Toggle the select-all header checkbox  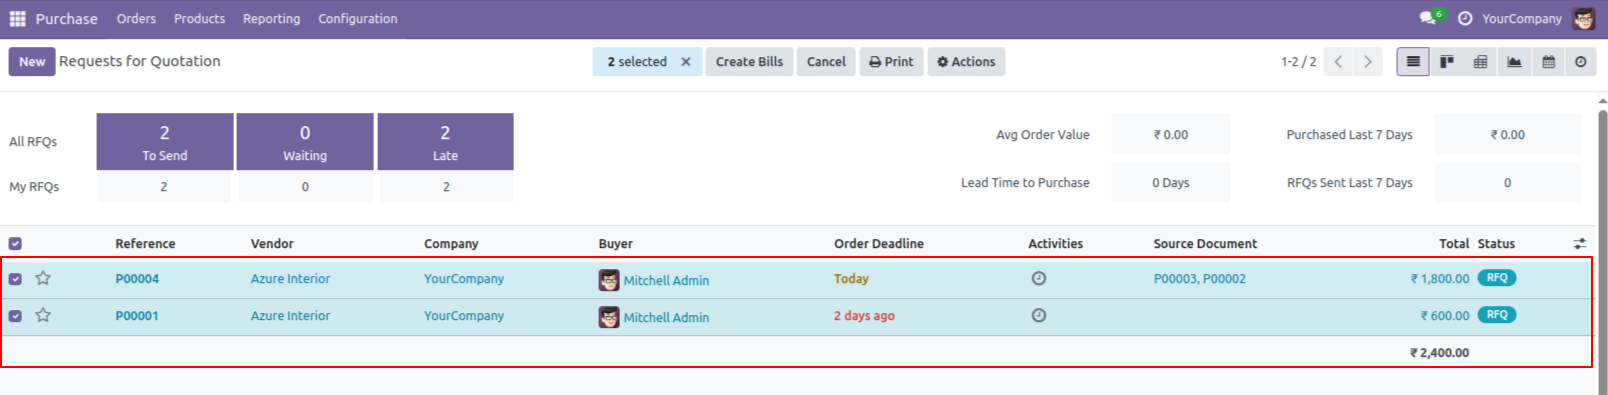coord(15,244)
